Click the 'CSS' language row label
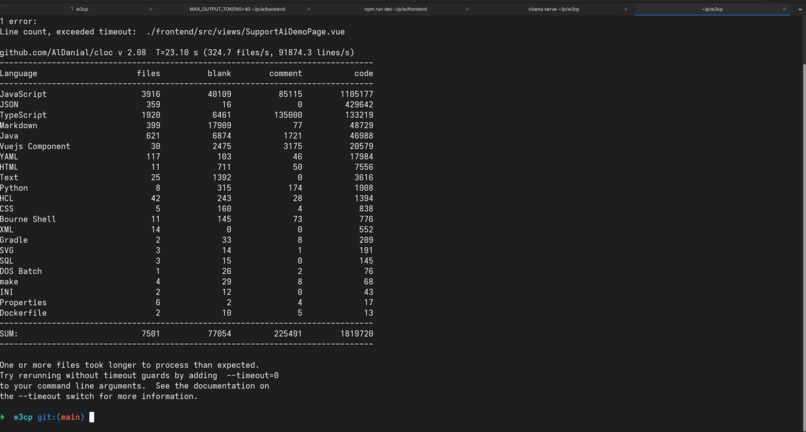This screenshot has width=806, height=432. click(x=7, y=209)
